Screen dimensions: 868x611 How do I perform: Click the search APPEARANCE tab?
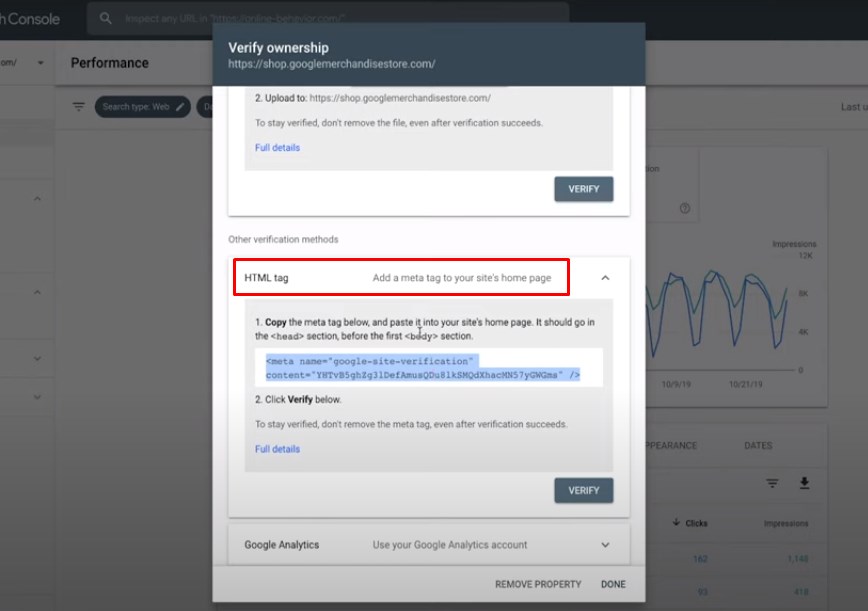point(671,446)
